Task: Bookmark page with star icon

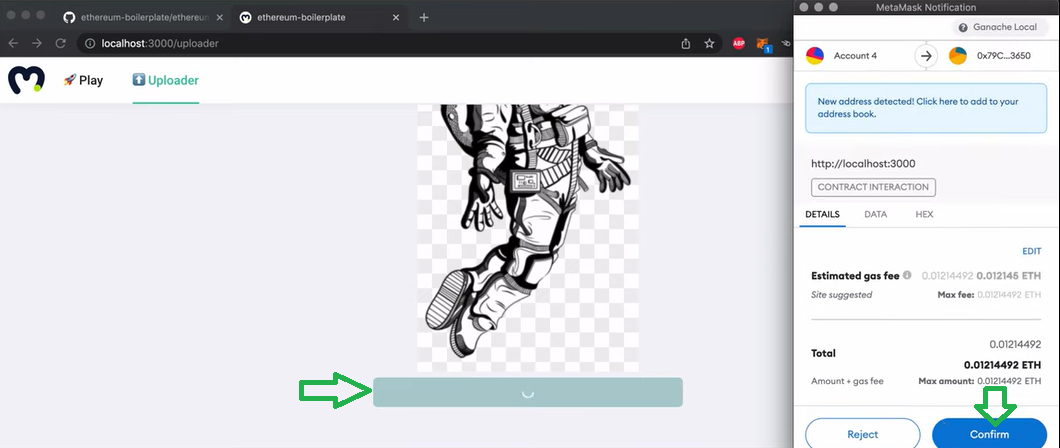Action: click(x=709, y=43)
